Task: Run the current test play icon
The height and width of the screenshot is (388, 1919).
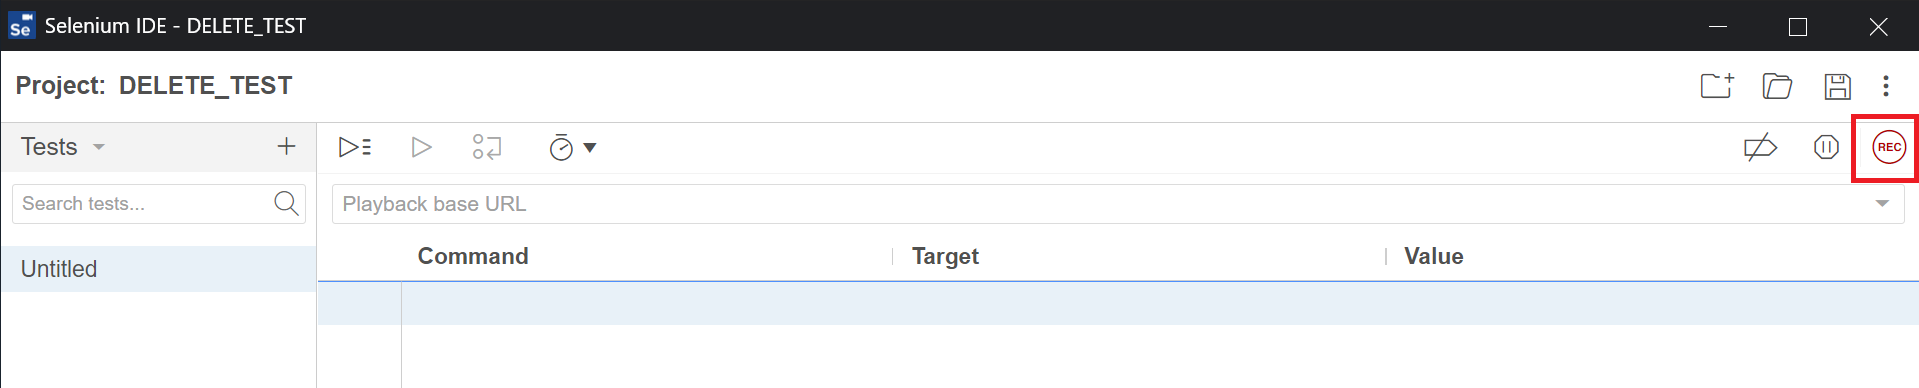Action: tap(421, 147)
